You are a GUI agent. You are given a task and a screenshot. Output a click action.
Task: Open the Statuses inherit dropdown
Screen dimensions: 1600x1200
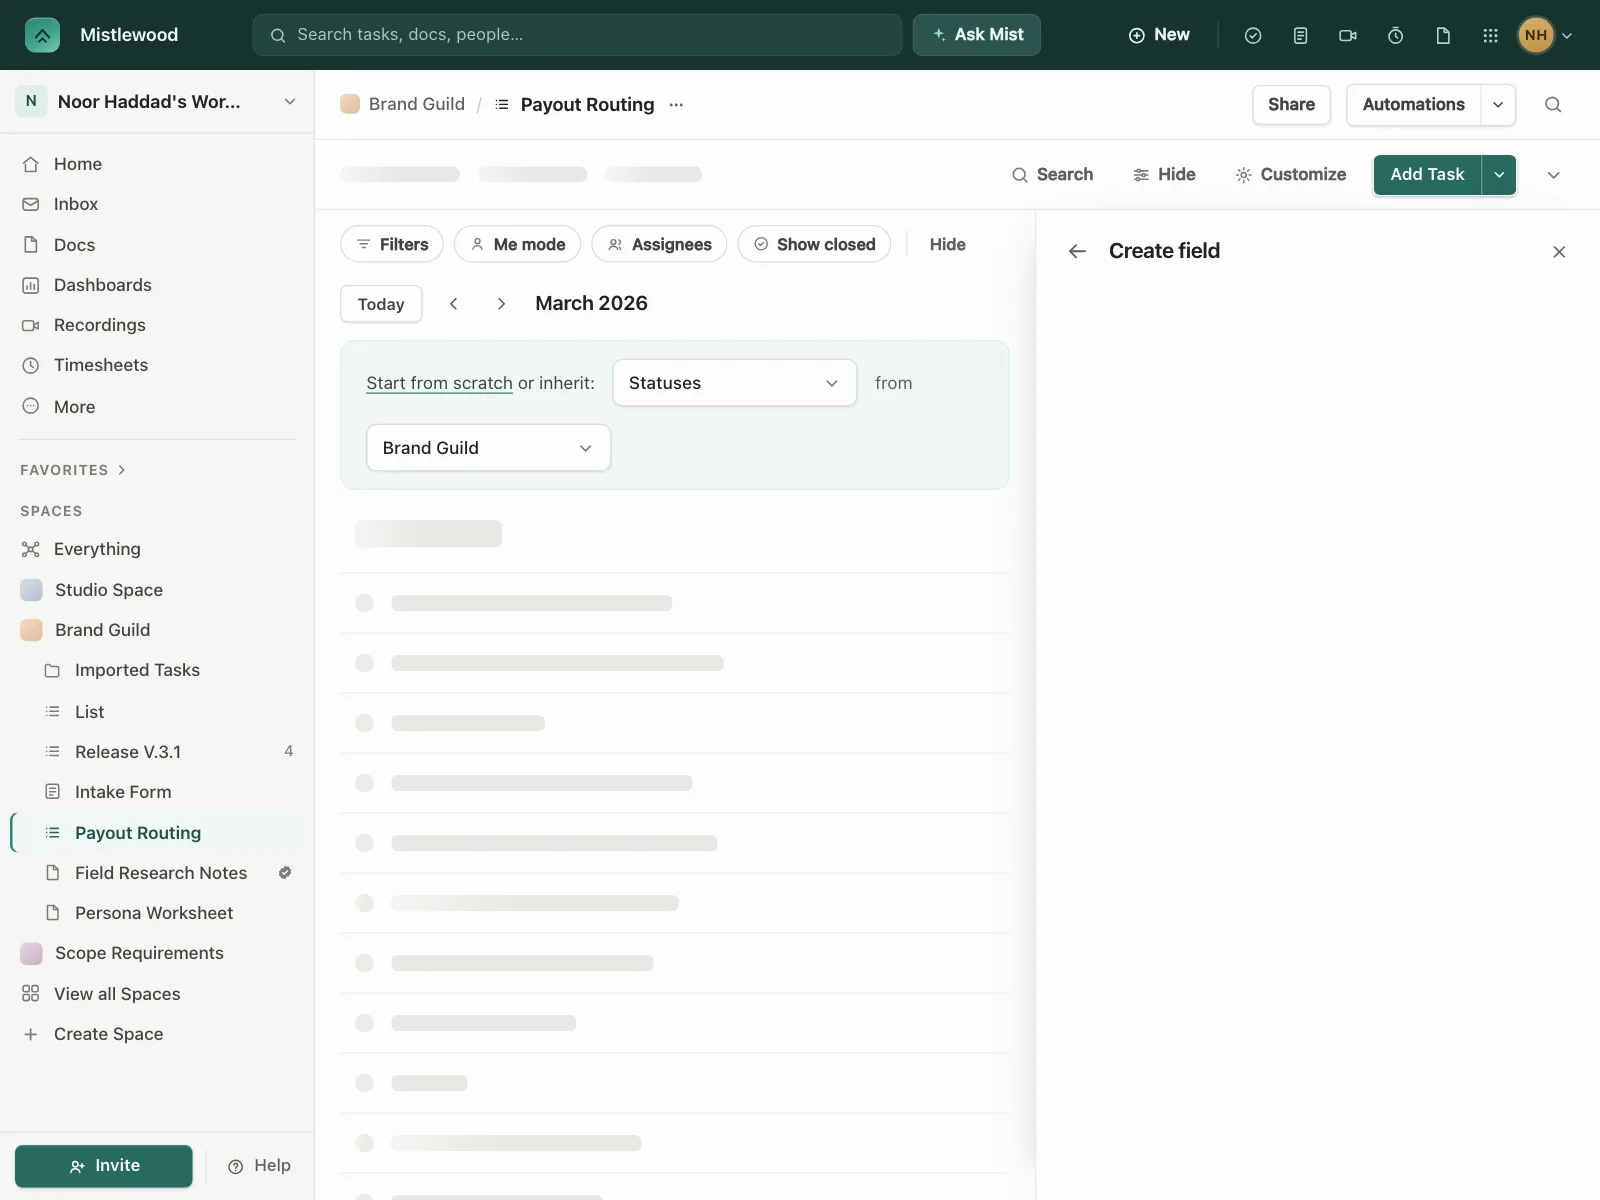[735, 383]
